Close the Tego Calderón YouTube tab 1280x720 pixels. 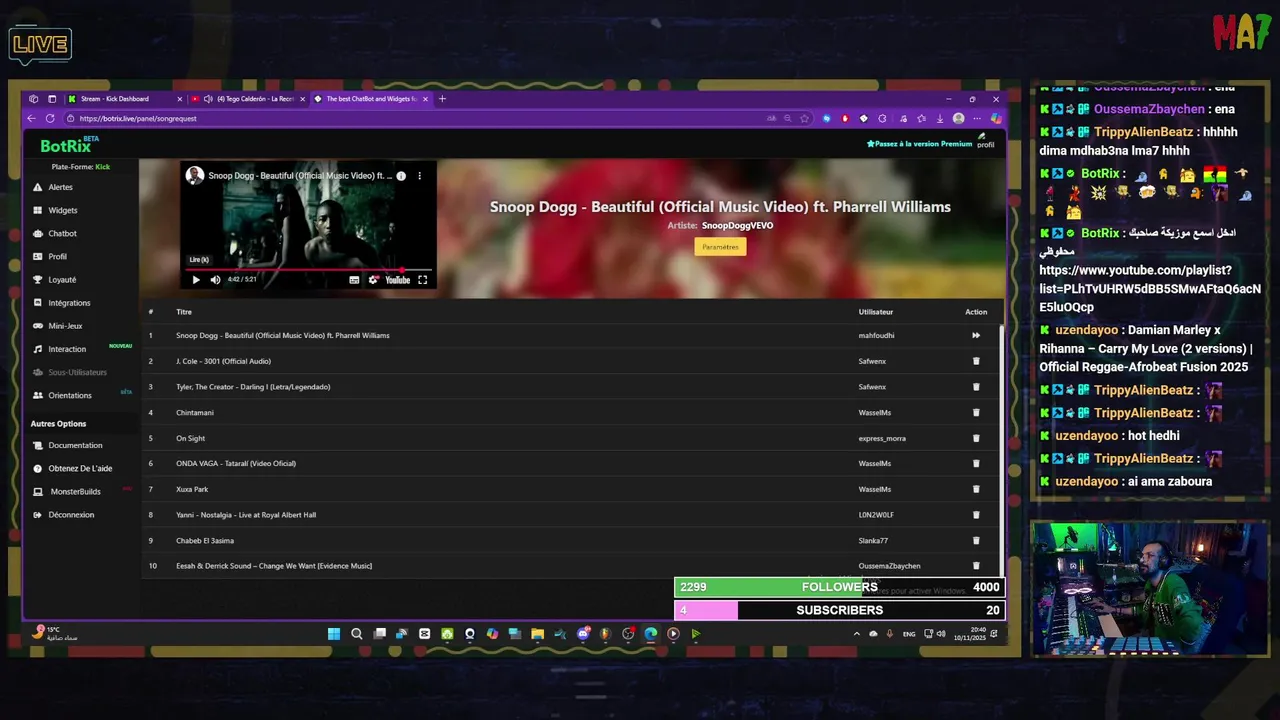(x=302, y=99)
